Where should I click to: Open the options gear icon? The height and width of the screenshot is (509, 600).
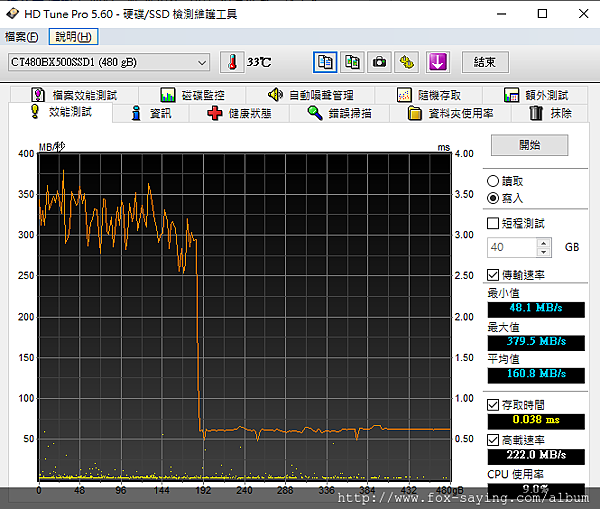(406, 62)
